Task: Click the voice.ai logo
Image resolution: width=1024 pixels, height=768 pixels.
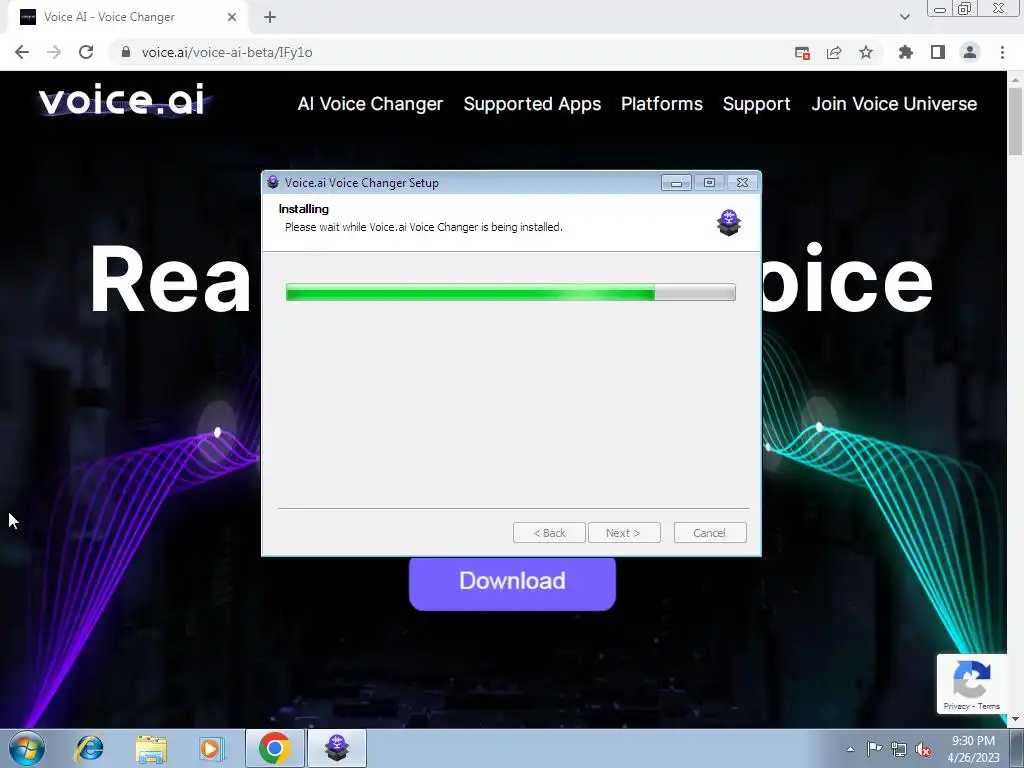Action: tap(121, 100)
